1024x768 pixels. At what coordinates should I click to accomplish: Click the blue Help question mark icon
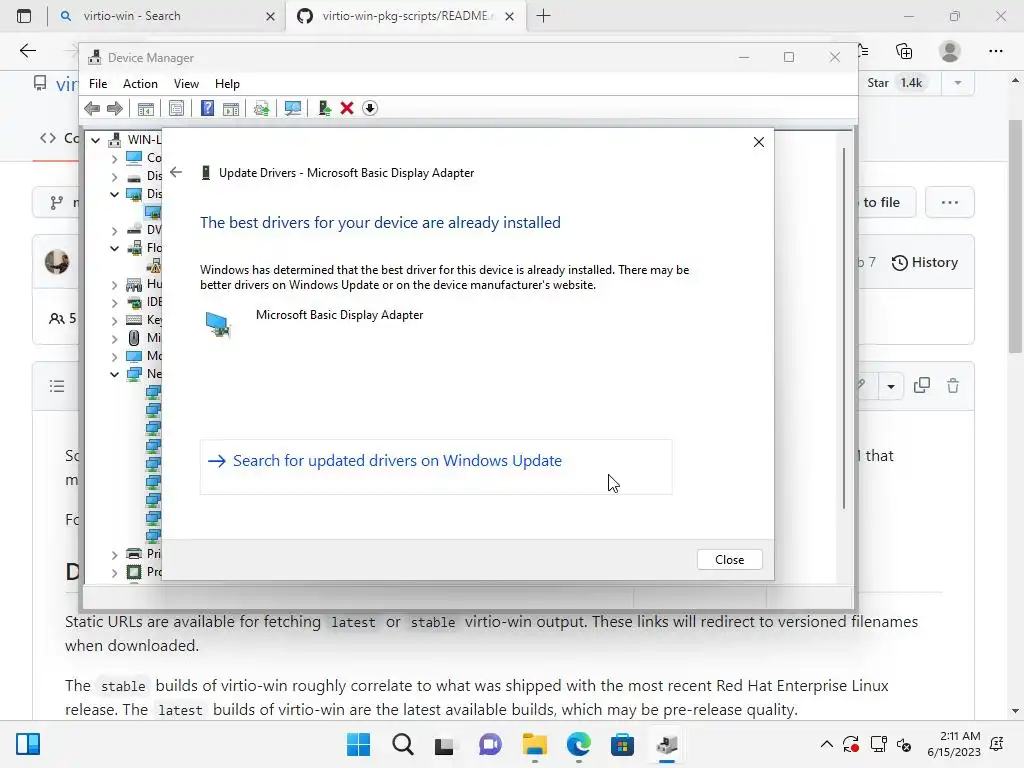coord(207,108)
